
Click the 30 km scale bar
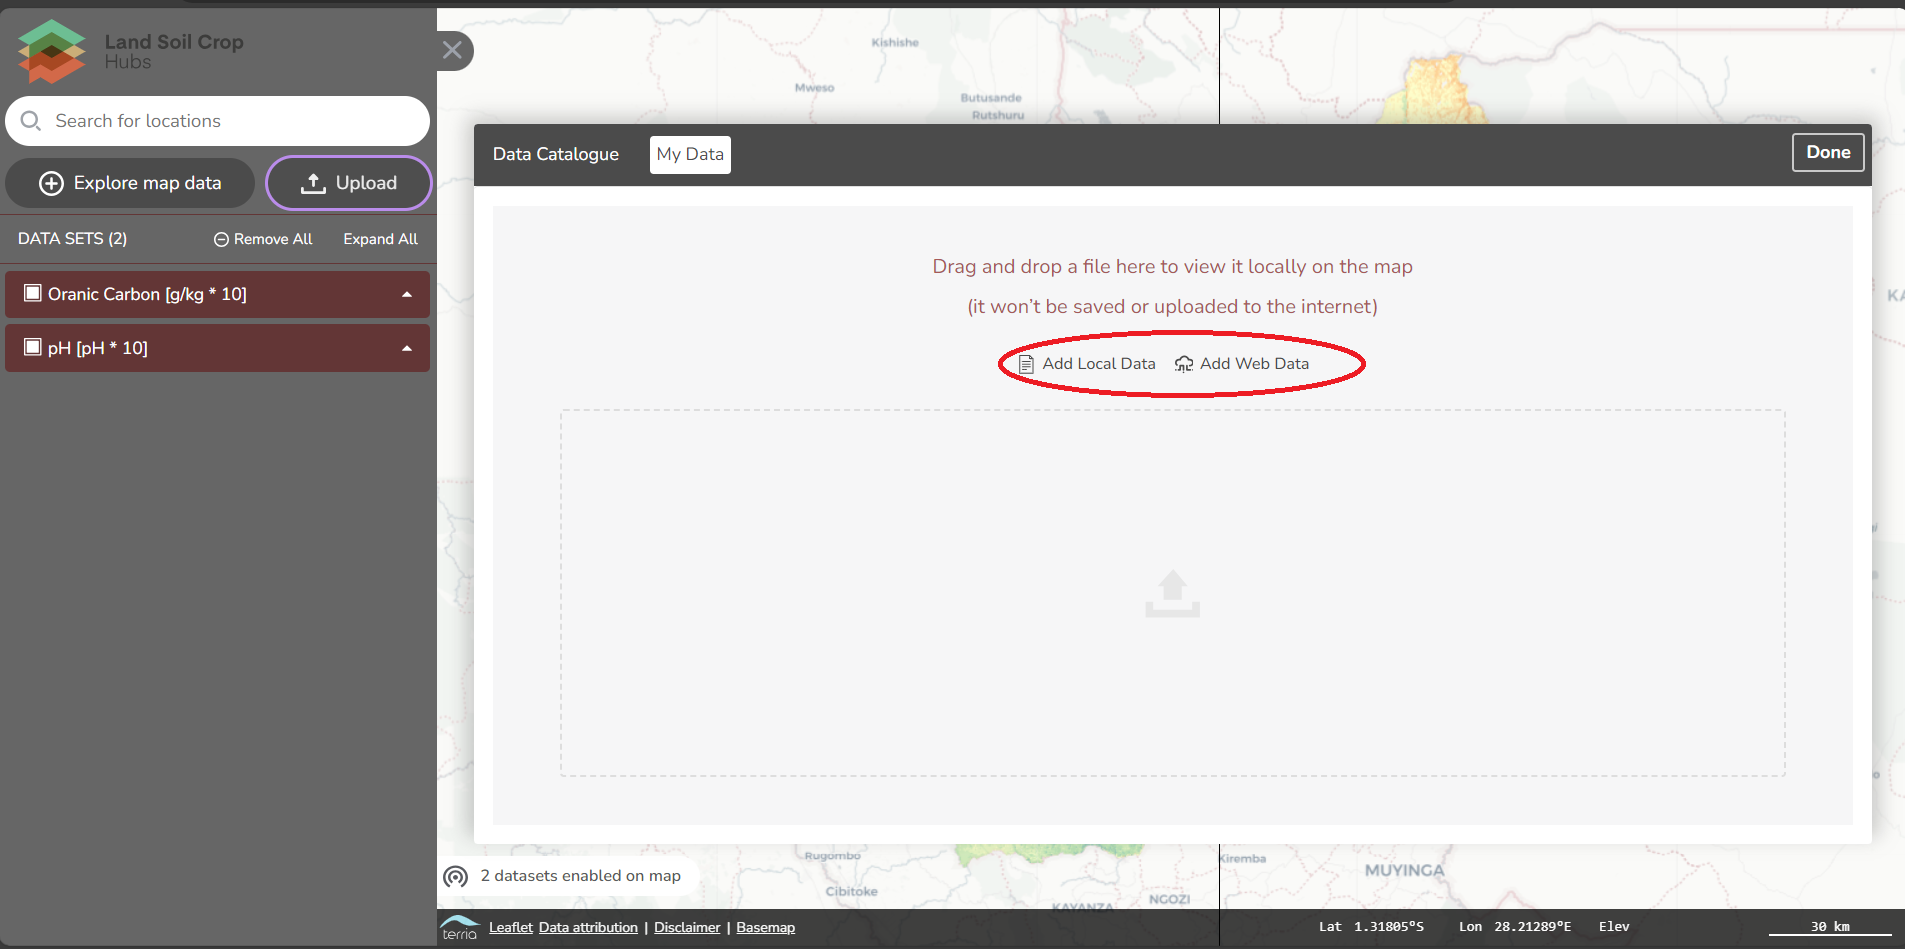pos(1830,928)
